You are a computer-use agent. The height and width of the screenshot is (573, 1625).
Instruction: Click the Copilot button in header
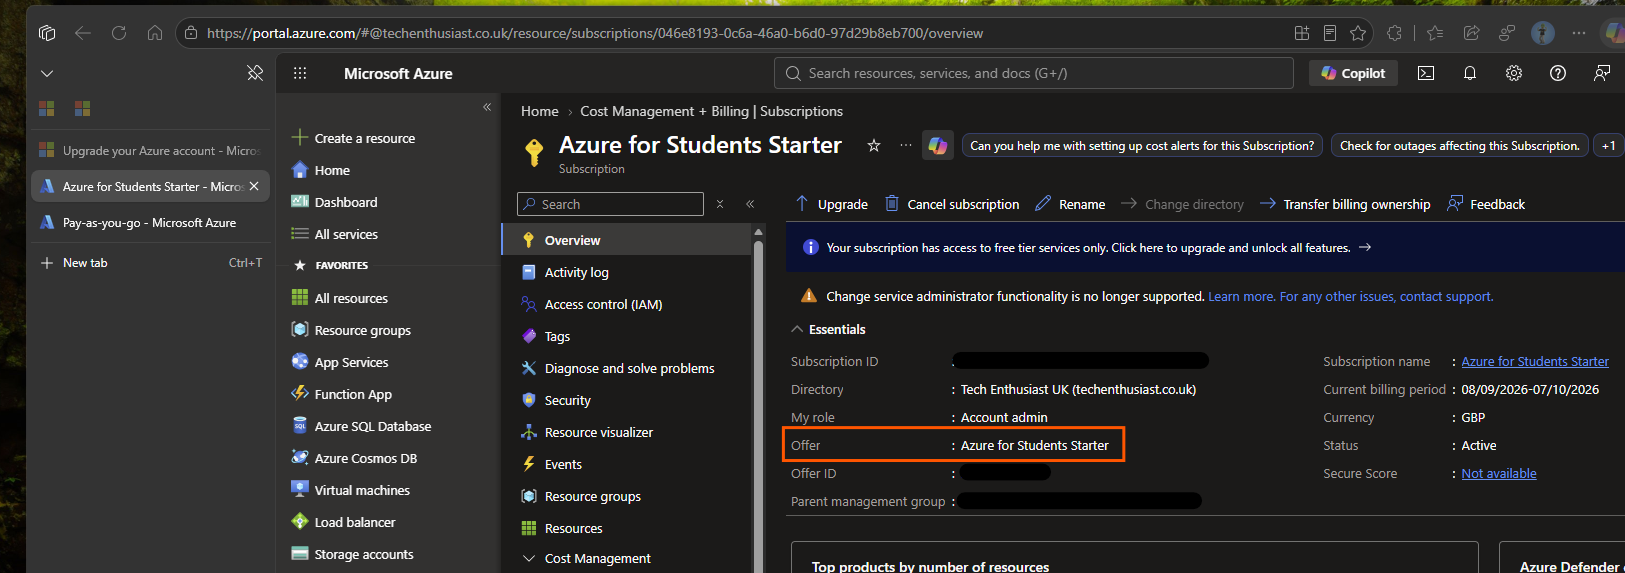(1353, 73)
